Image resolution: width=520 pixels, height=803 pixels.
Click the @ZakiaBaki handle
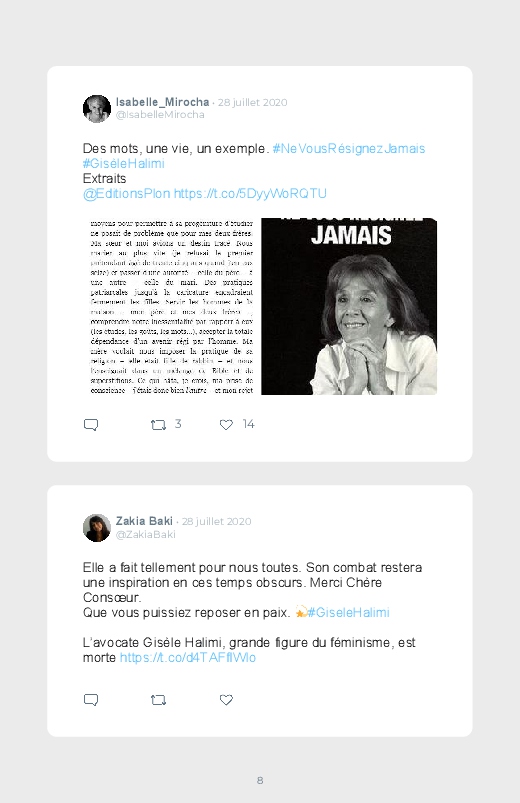click(x=145, y=534)
